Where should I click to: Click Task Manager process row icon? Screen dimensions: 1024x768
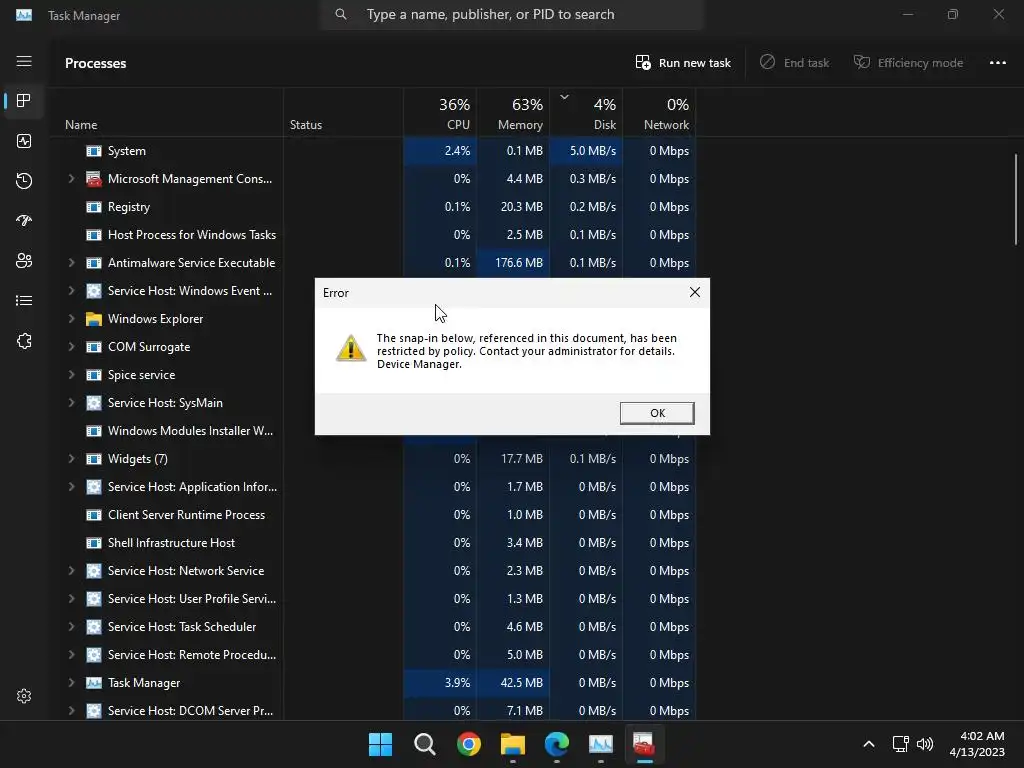click(x=94, y=682)
